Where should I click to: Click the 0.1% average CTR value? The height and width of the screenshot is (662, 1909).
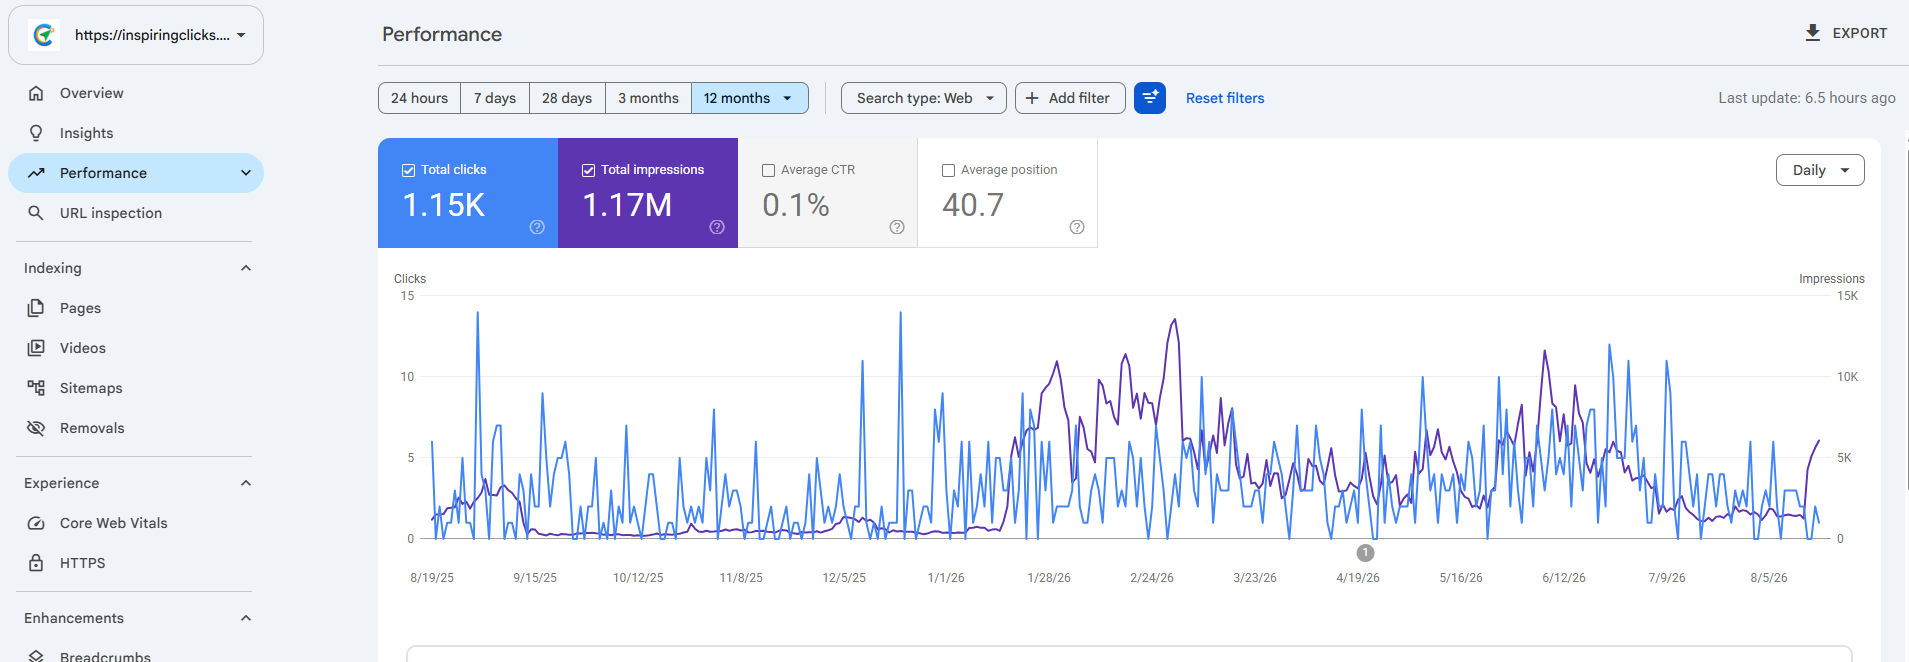click(x=796, y=205)
